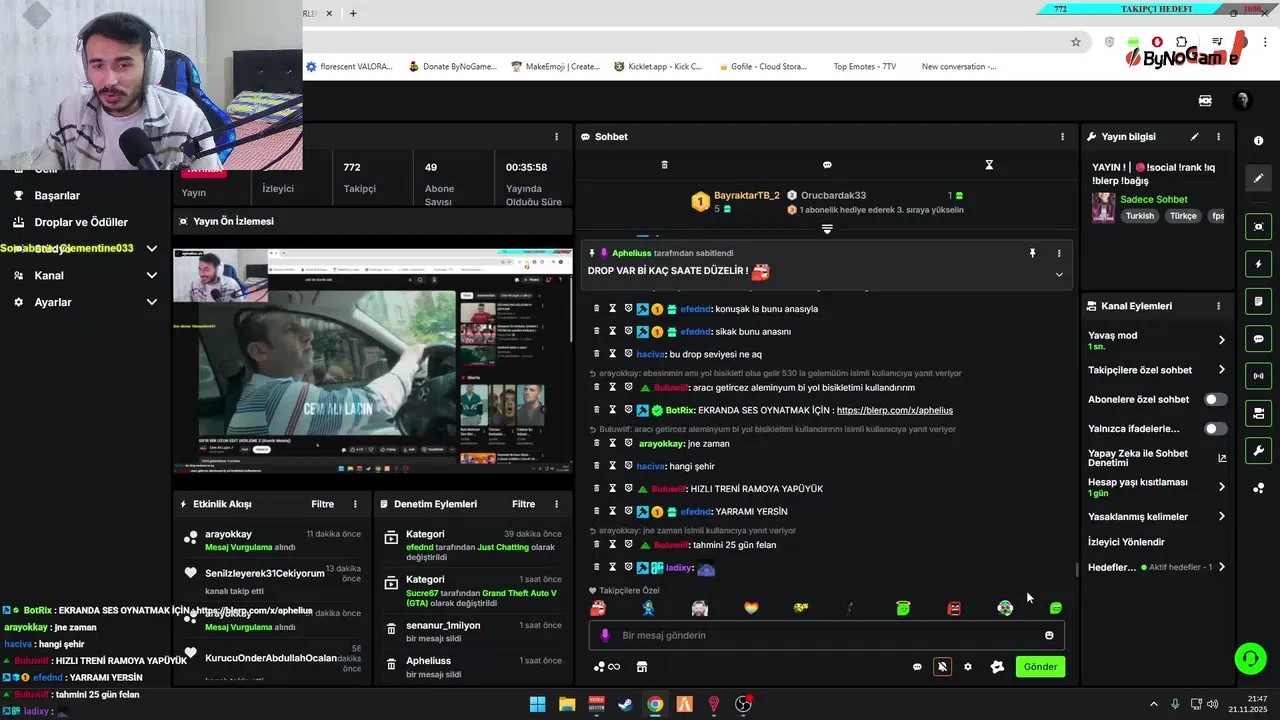Image resolution: width=1280 pixels, height=720 pixels.
Task: Toggle the stream preview widget icon in sidebar
Action: tap(1258, 227)
